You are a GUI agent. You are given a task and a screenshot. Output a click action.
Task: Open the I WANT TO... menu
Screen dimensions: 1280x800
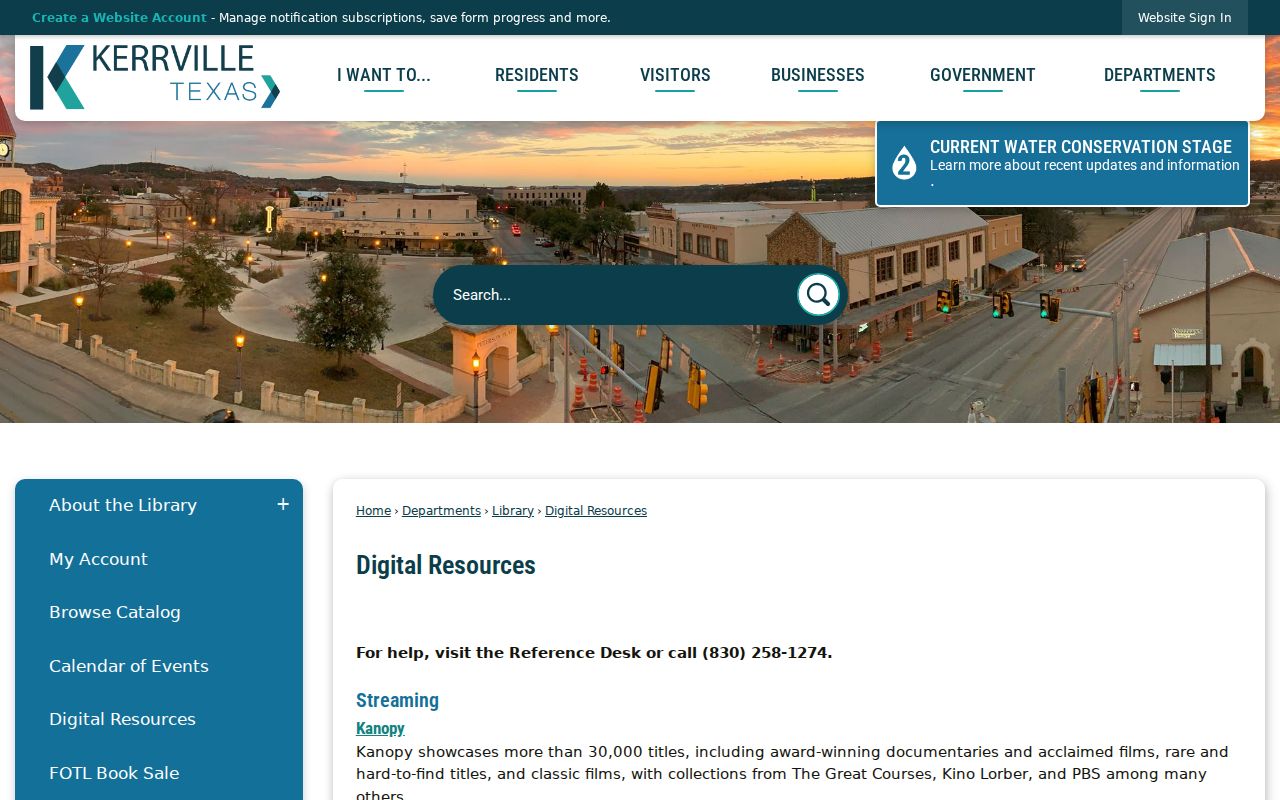tap(384, 75)
